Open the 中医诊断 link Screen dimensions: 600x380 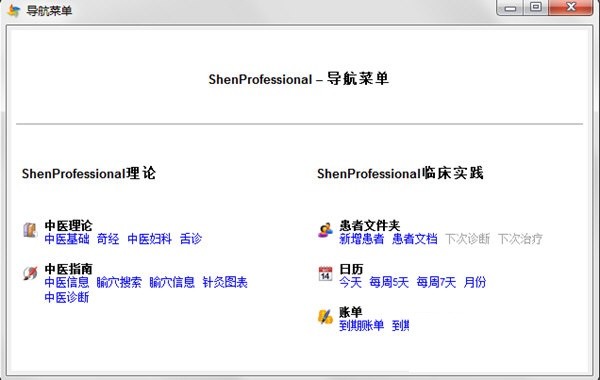click(67, 297)
